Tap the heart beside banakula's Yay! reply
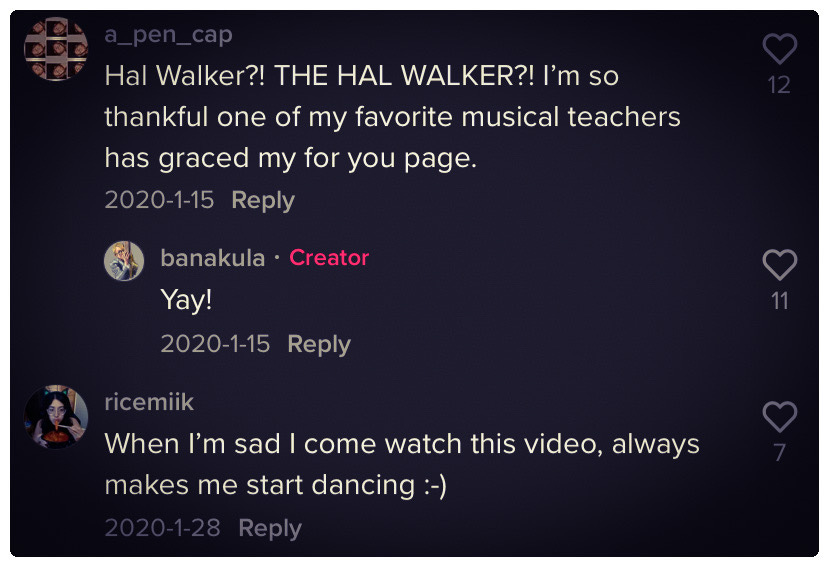Viewport: 828px width, 566px height. [x=779, y=265]
